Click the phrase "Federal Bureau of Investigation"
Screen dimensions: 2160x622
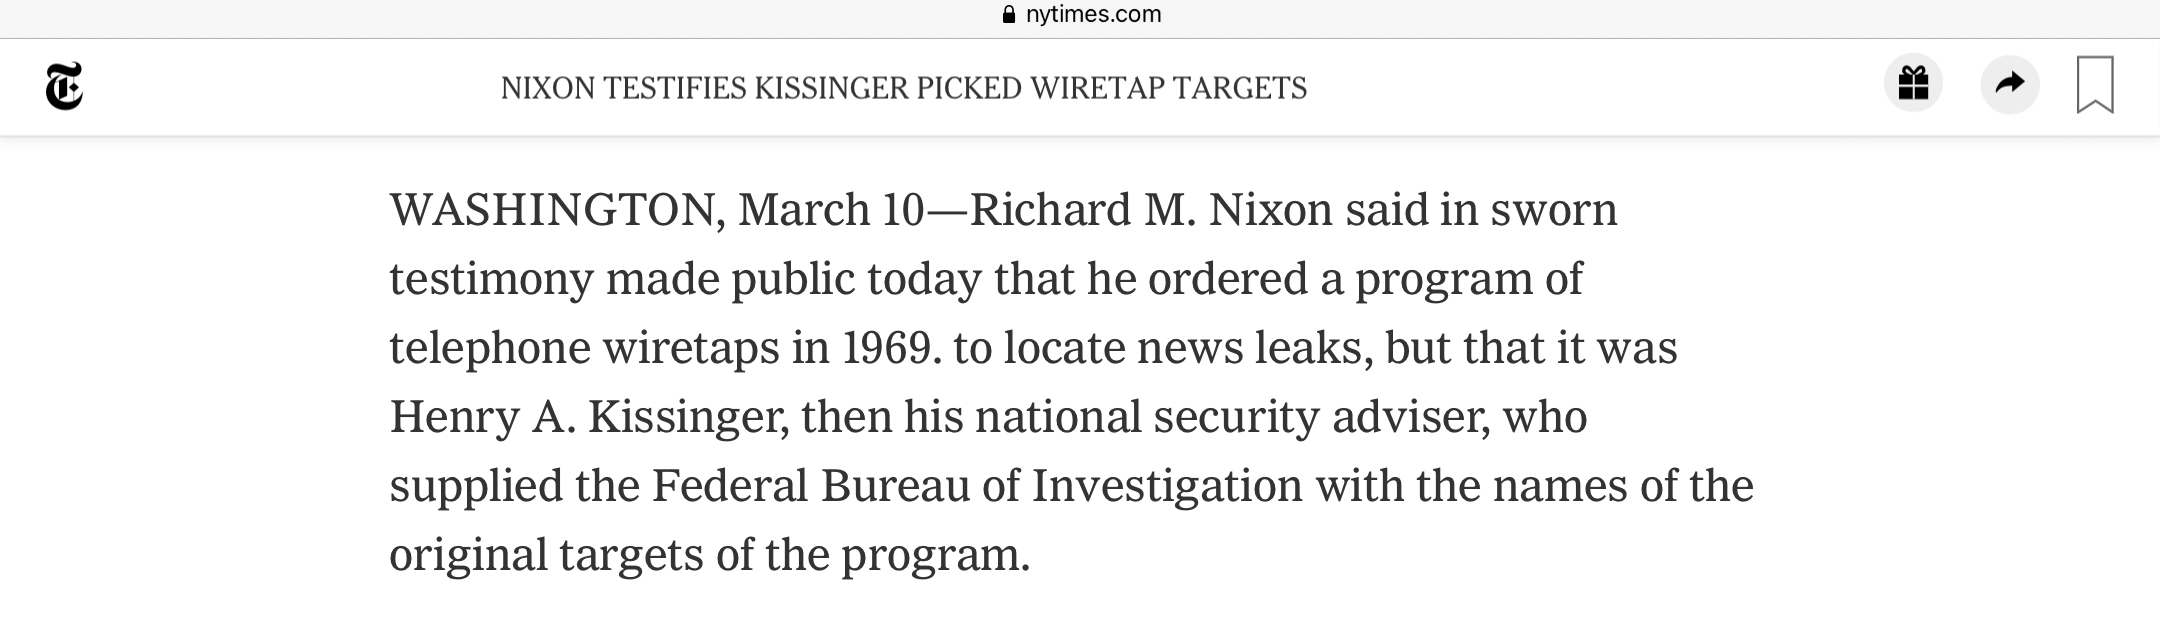pyautogui.click(x=977, y=486)
